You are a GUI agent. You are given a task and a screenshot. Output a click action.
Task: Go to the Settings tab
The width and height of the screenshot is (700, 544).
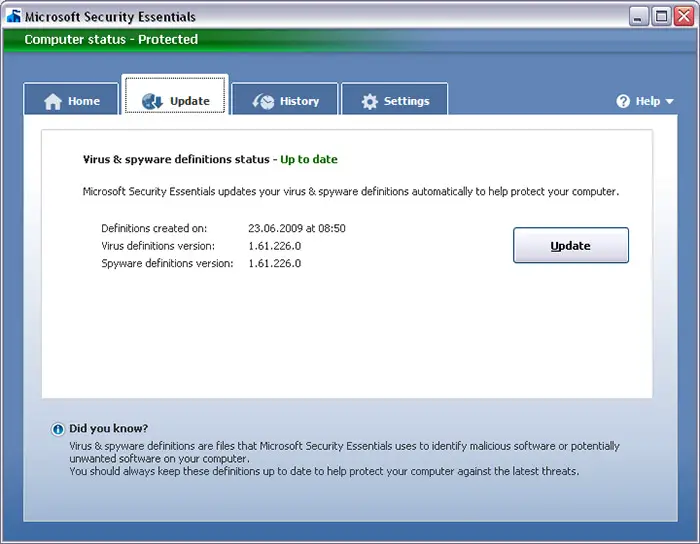click(395, 99)
